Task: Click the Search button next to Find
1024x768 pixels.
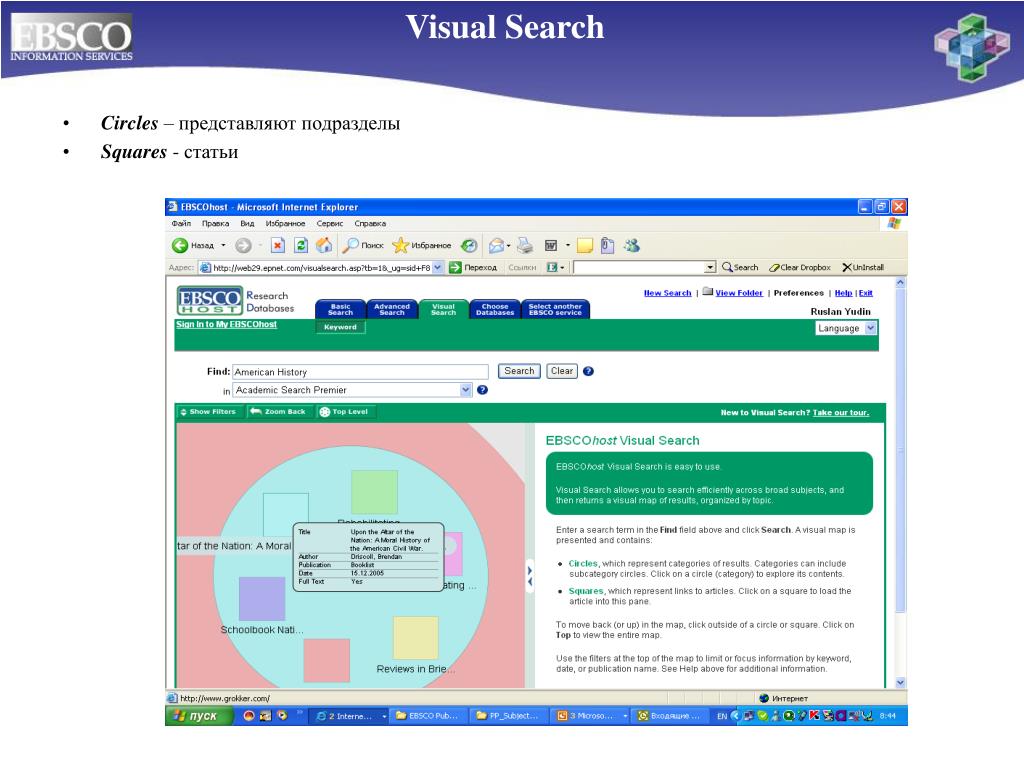Action: coord(519,371)
